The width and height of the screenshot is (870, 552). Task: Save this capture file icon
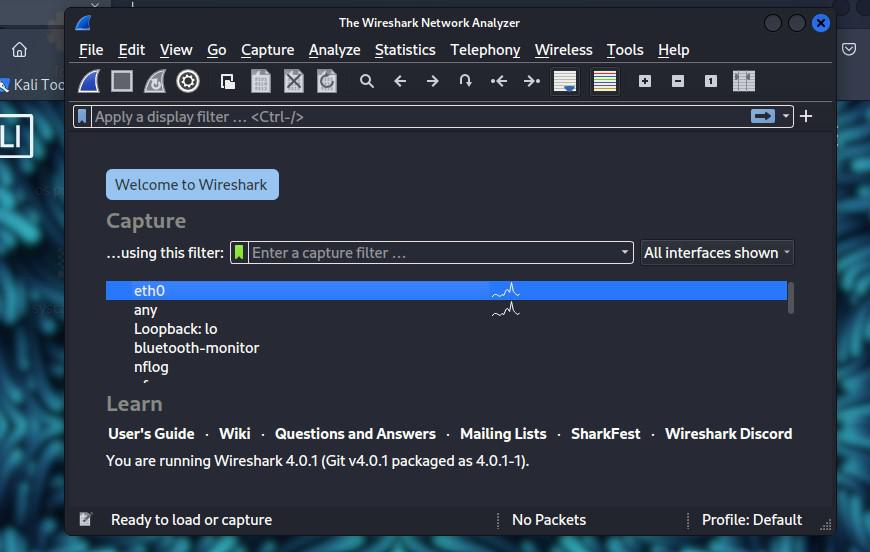[x=261, y=82]
